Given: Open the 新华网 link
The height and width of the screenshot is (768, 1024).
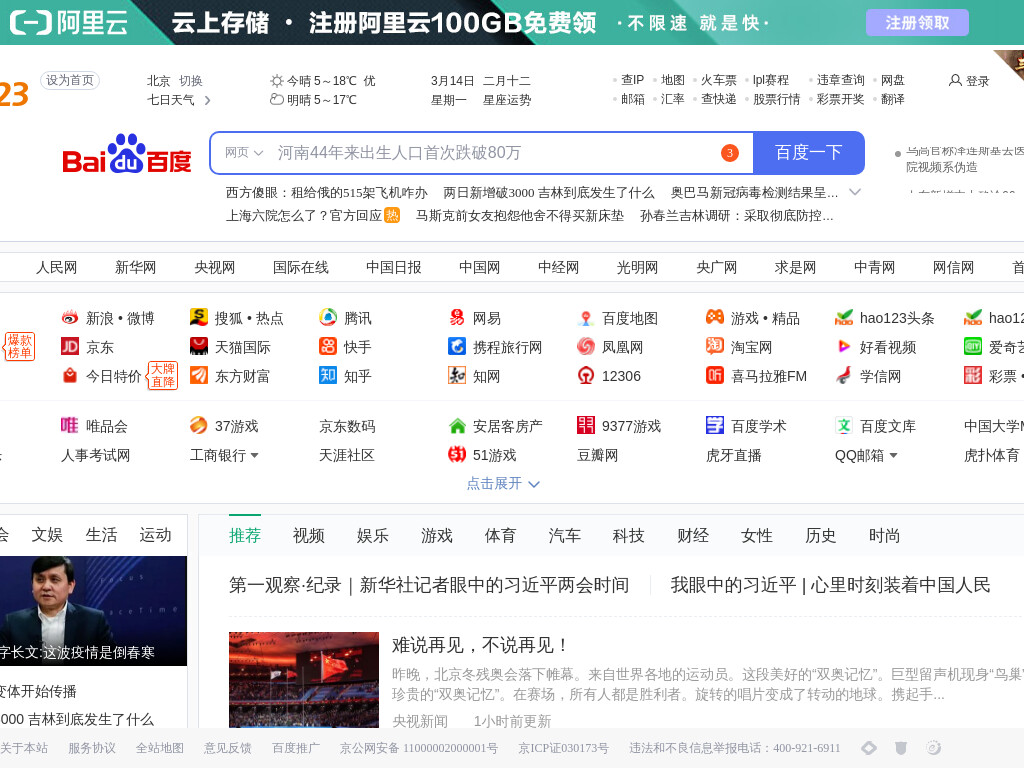Looking at the screenshot, I should coord(135,267).
